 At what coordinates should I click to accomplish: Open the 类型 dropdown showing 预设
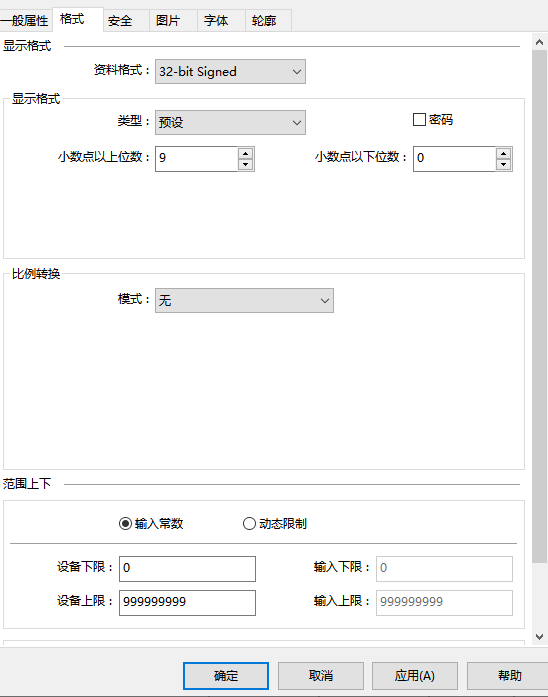(230, 122)
